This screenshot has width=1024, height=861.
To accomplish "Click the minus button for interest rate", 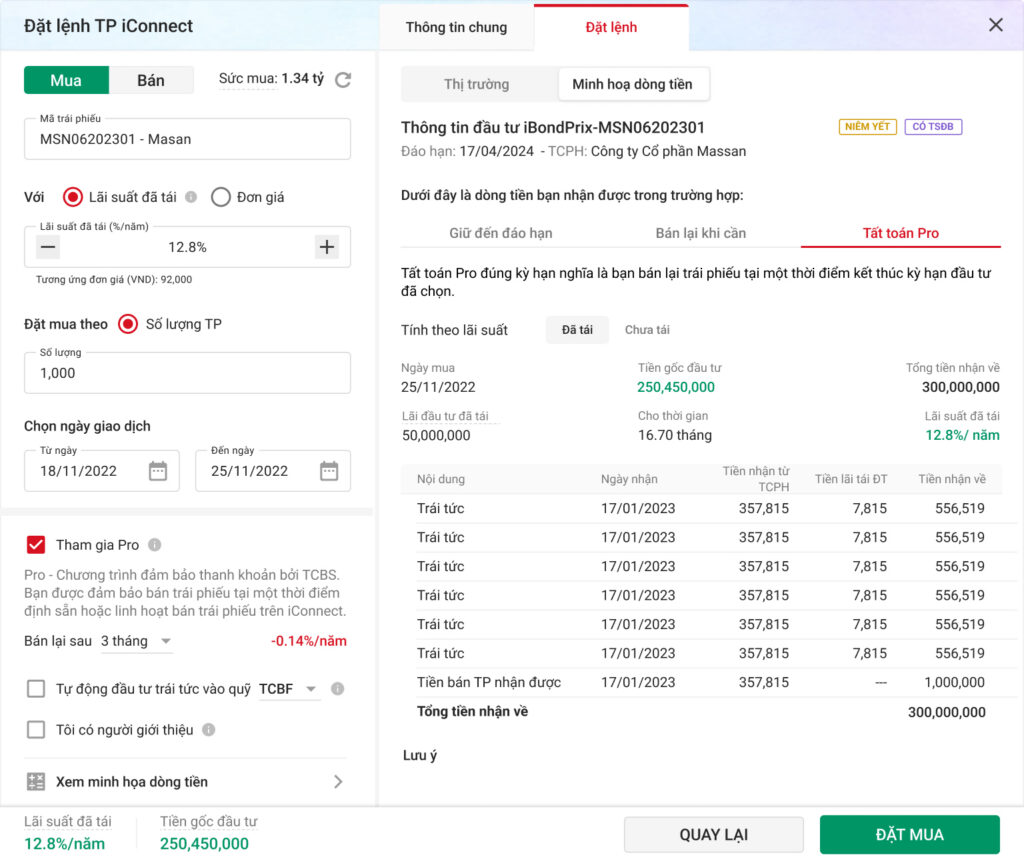I will point(48,247).
